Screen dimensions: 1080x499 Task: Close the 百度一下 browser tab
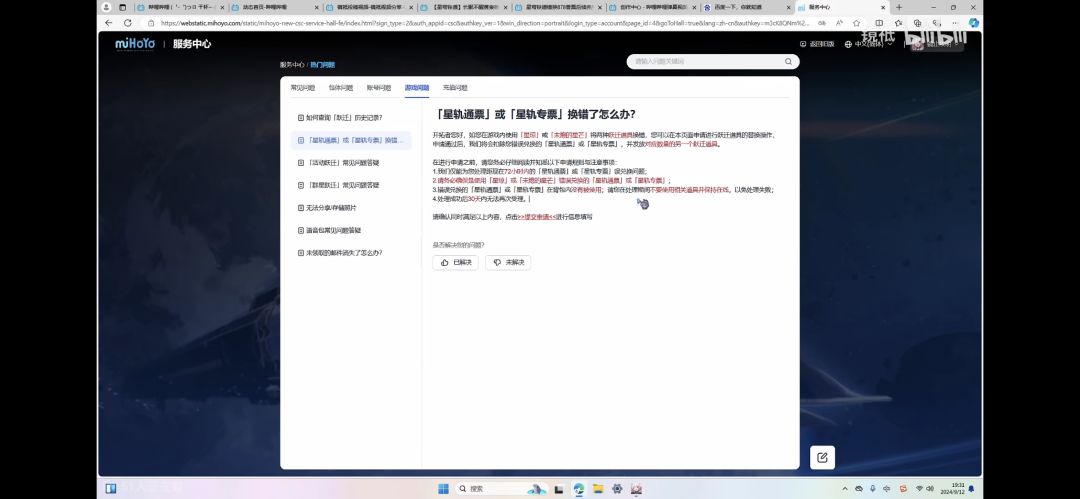click(787, 8)
